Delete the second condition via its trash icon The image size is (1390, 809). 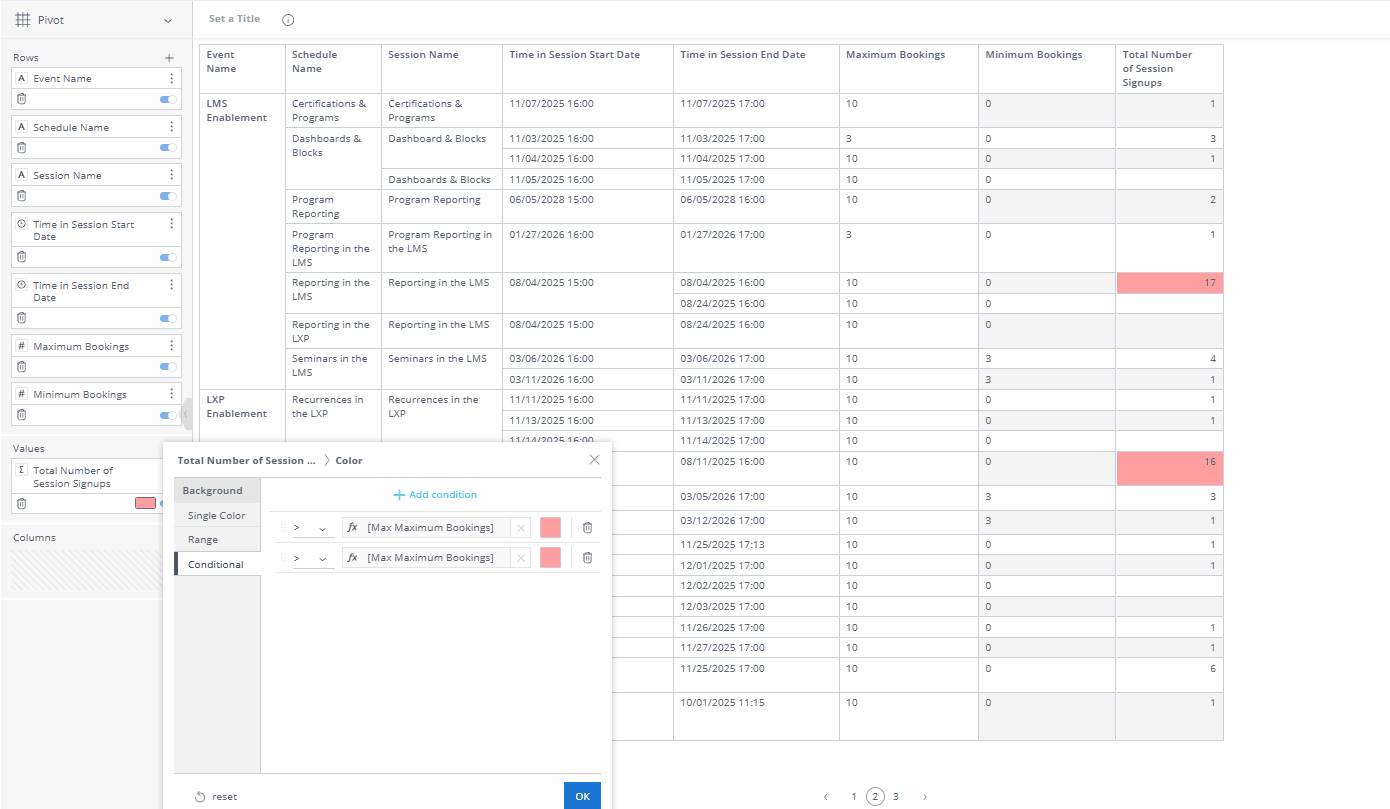587,557
